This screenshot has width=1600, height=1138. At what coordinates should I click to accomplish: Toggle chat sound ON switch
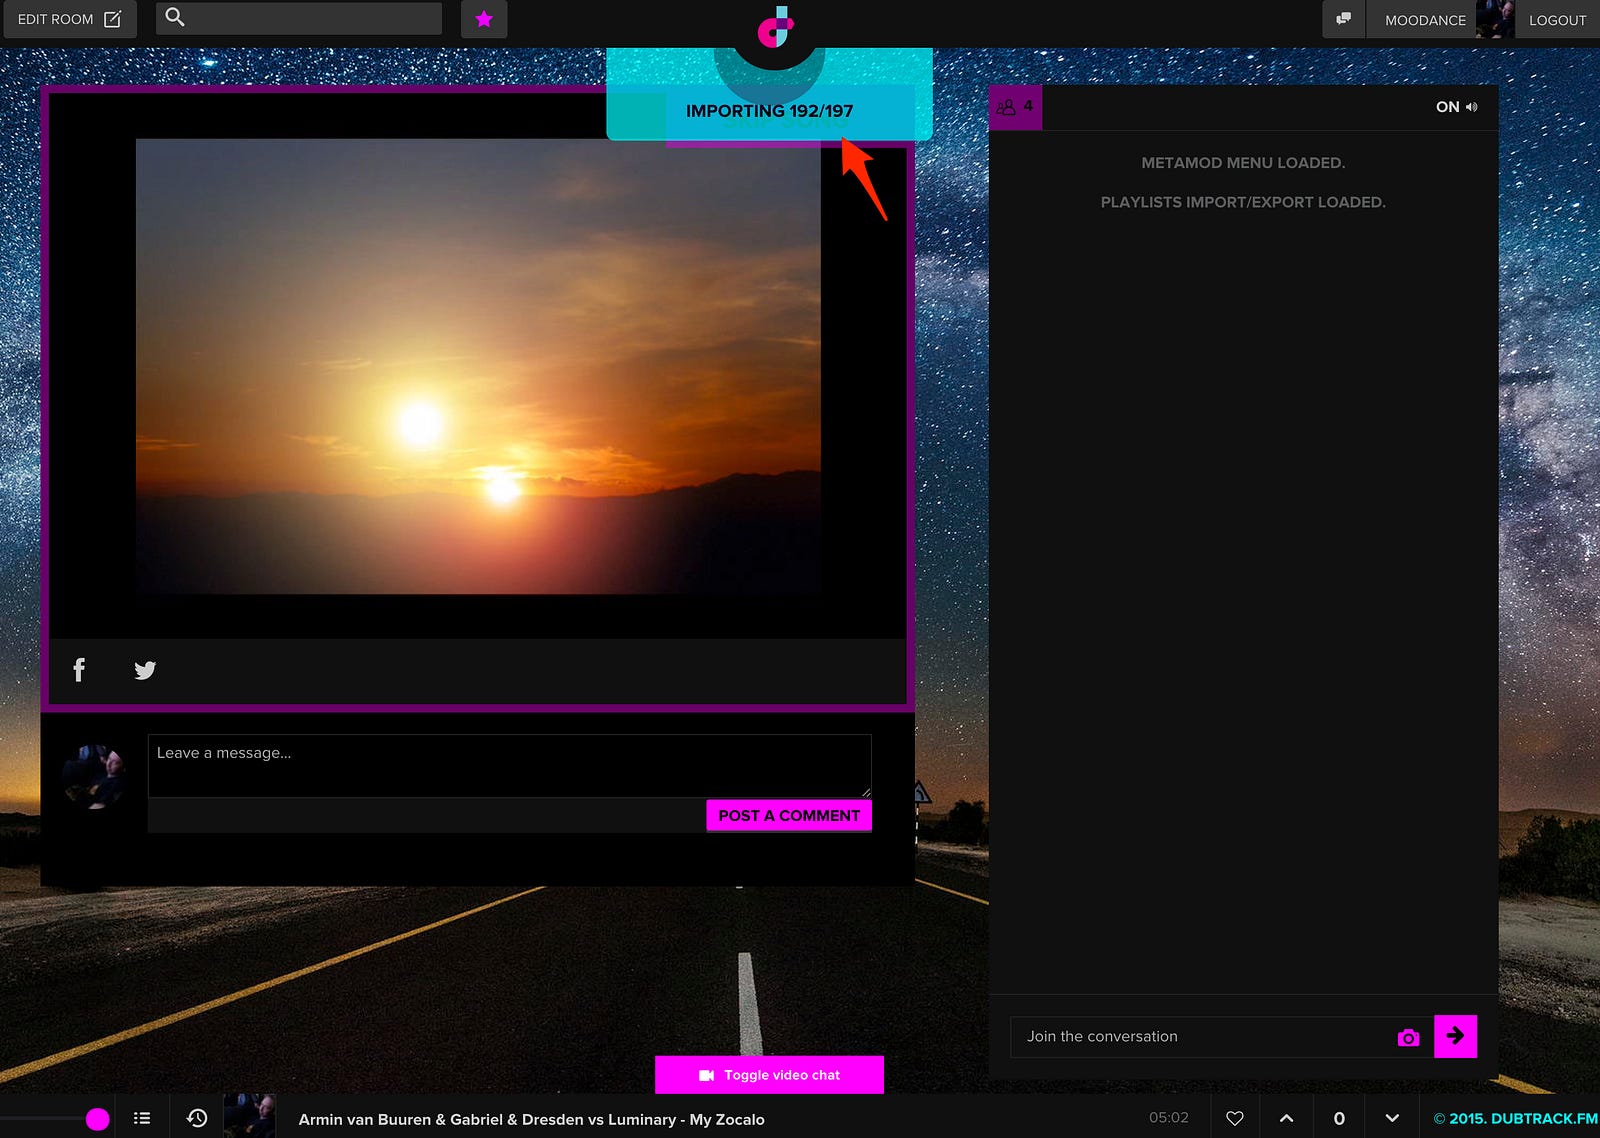click(x=1456, y=107)
